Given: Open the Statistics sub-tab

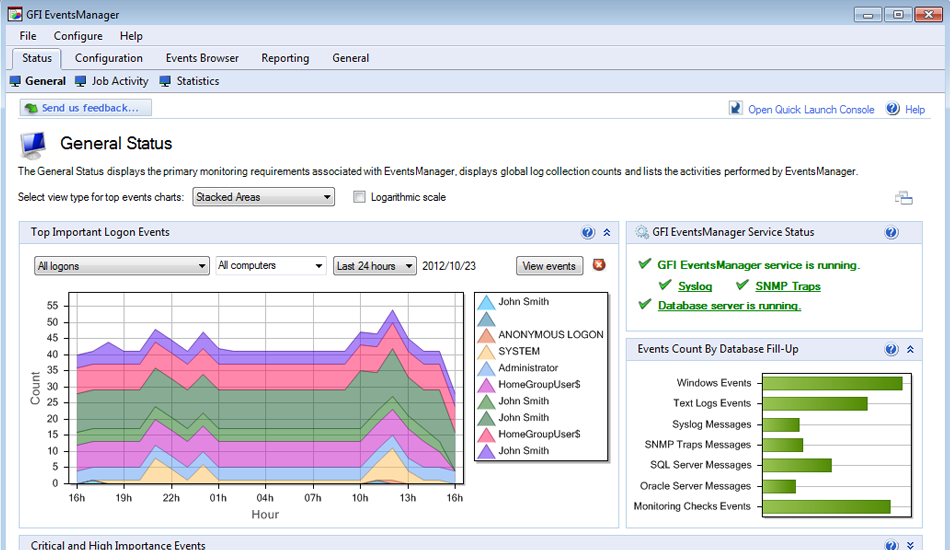Looking at the screenshot, I should coord(198,81).
